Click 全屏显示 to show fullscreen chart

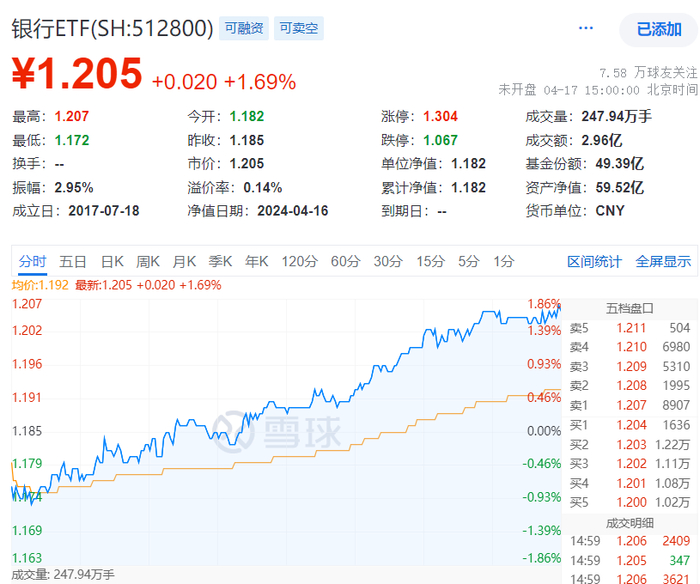pyautogui.click(x=663, y=261)
